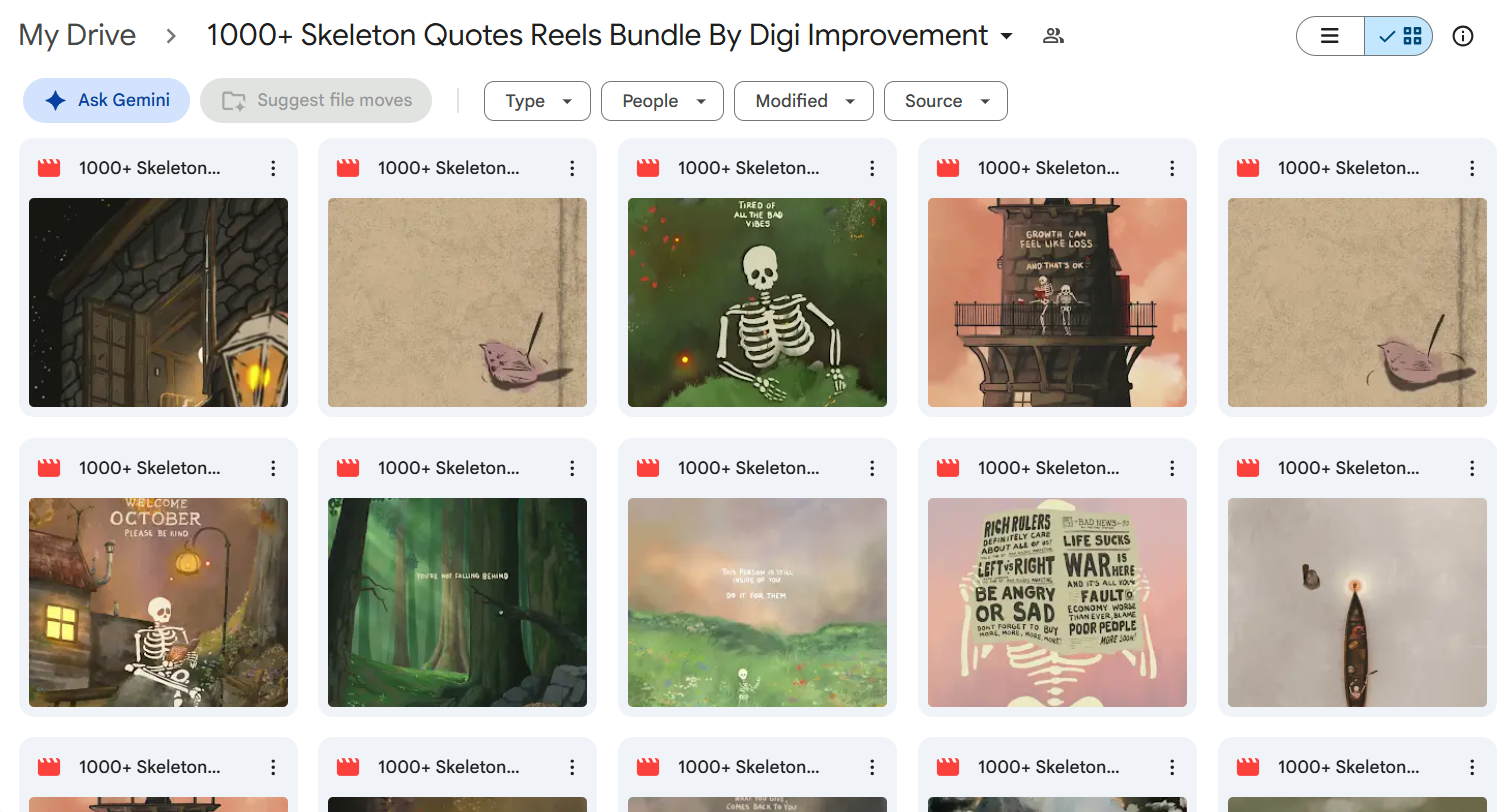This screenshot has width=1505, height=812.
Task: Switch to list layout view
Action: 1330,36
